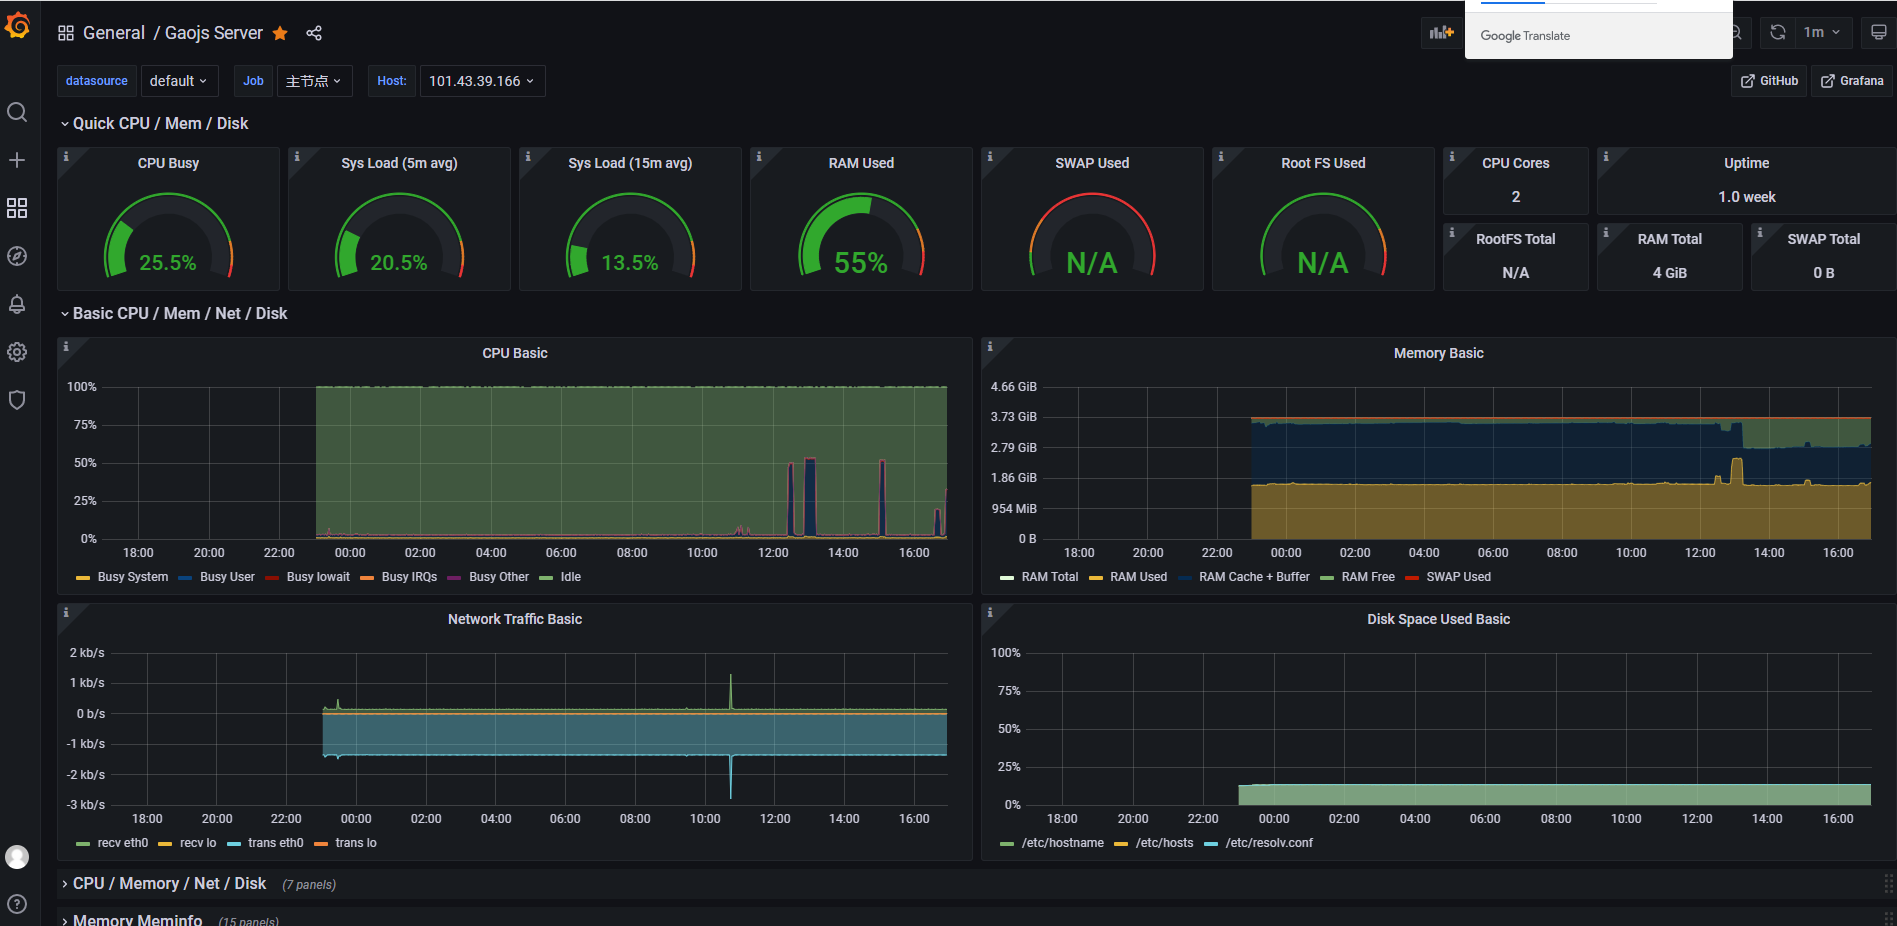Star the Gaojs Server dashboard

[x=280, y=33]
